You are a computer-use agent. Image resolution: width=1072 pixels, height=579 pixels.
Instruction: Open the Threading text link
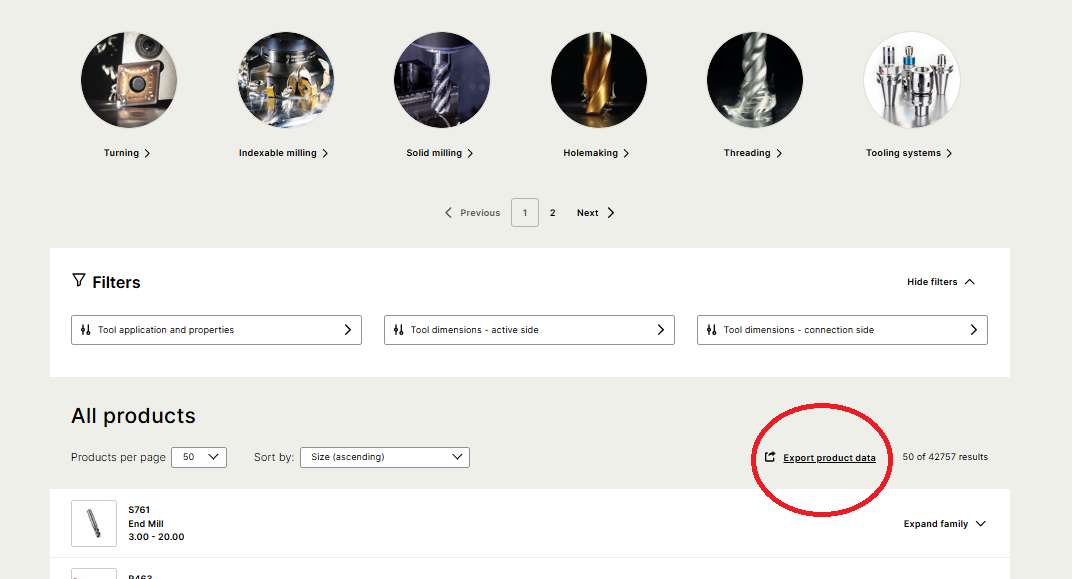point(747,153)
